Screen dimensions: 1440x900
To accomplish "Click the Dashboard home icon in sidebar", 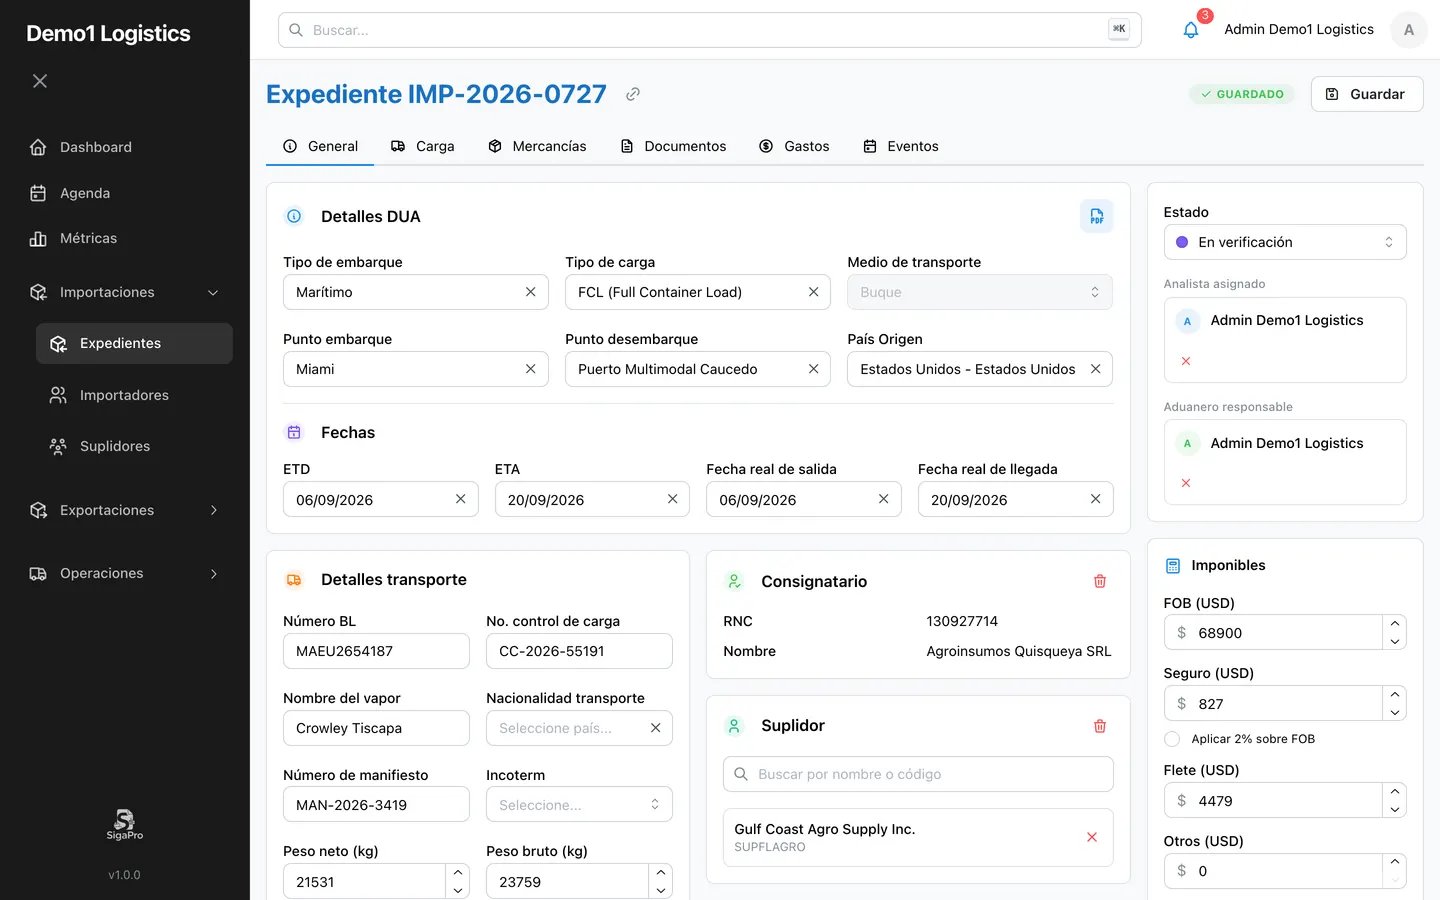I will [x=38, y=147].
